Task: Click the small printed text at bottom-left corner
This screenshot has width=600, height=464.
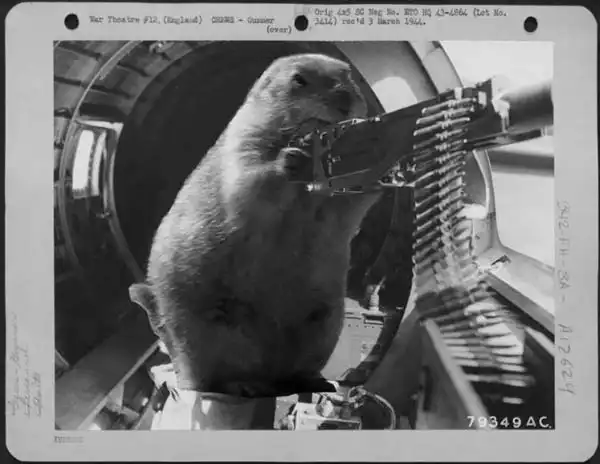Action: pyautogui.click(x=68, y=438)
